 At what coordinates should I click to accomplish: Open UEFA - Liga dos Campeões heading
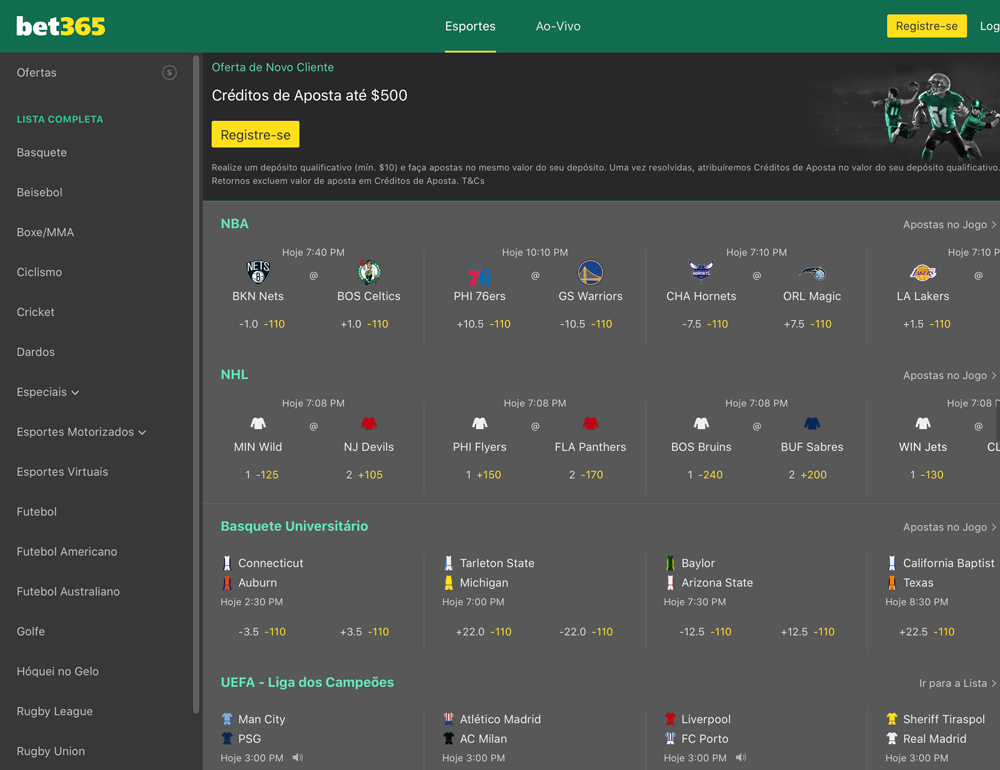pyautogui.click(x=307, y=682)
